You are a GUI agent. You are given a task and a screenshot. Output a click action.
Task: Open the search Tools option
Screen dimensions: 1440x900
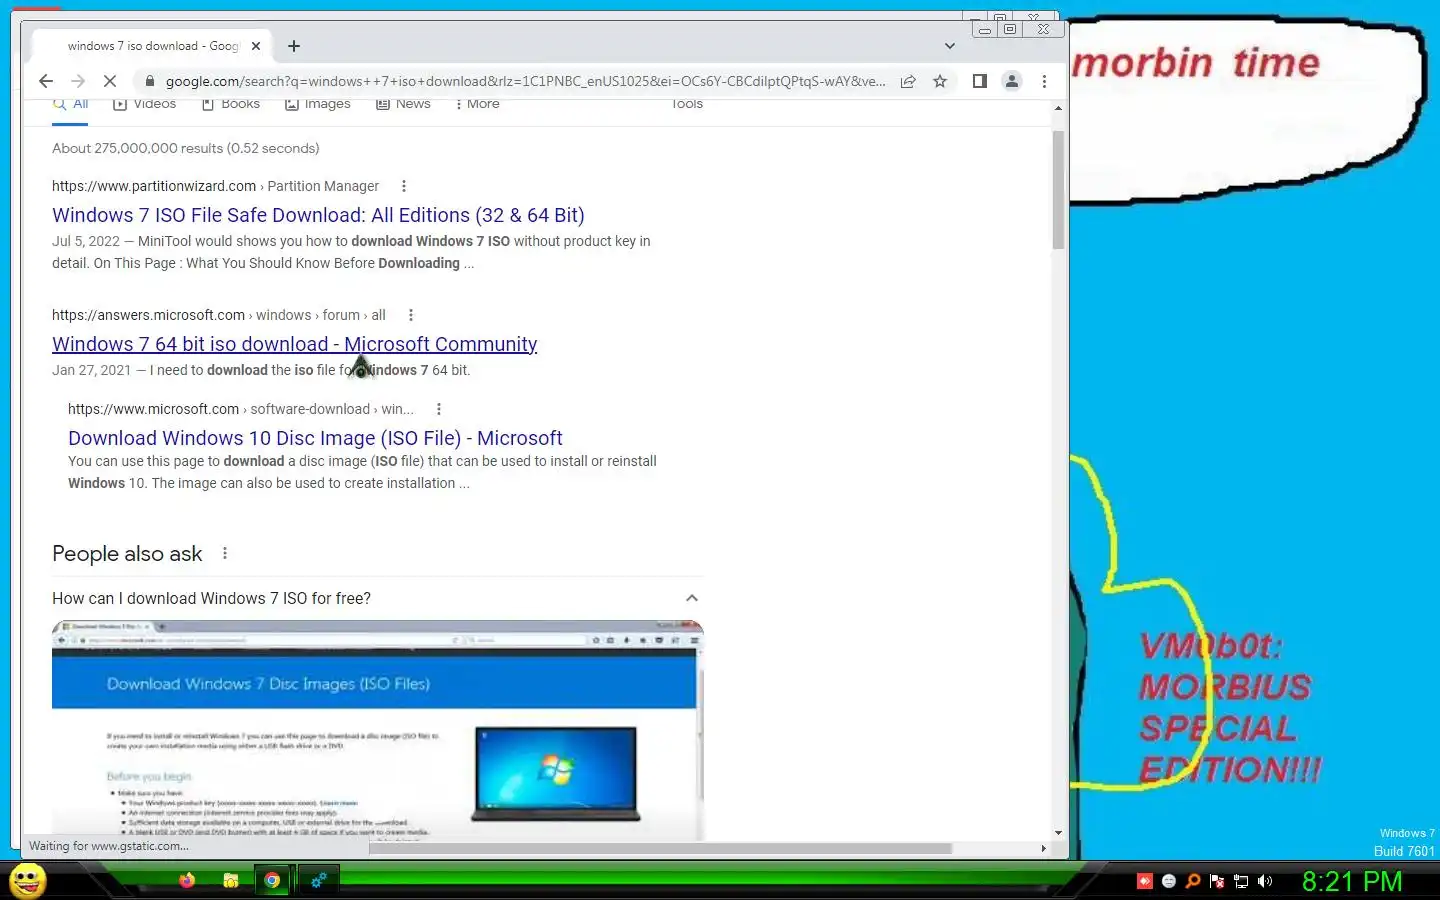687,104
